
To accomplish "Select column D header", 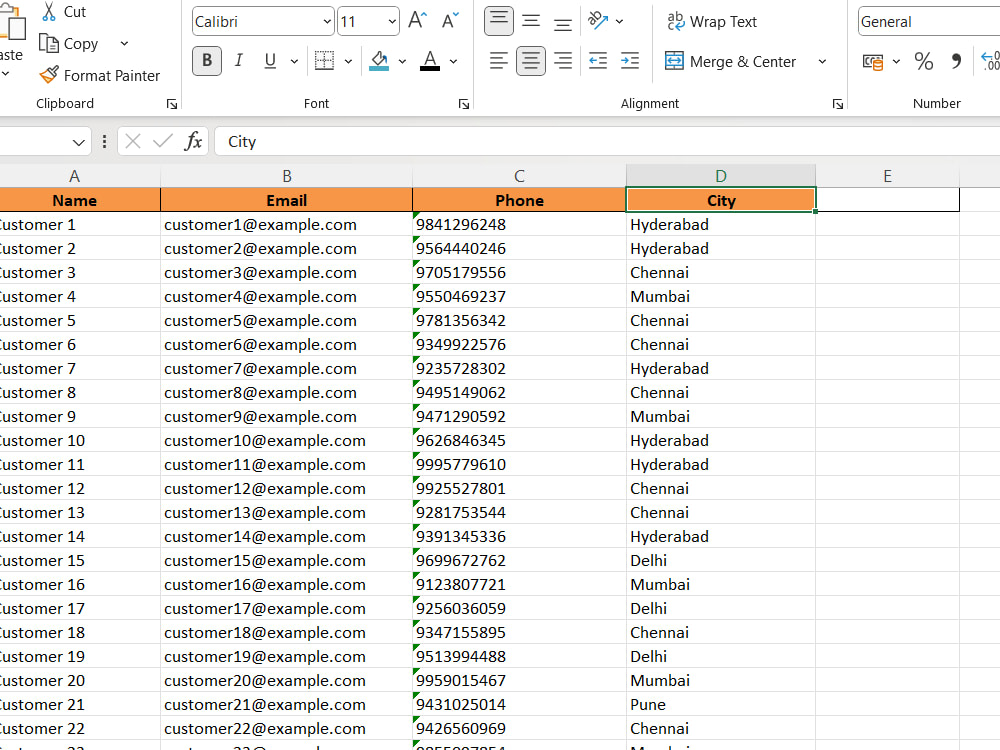I will pyautogui.click(x=721, y=176).
